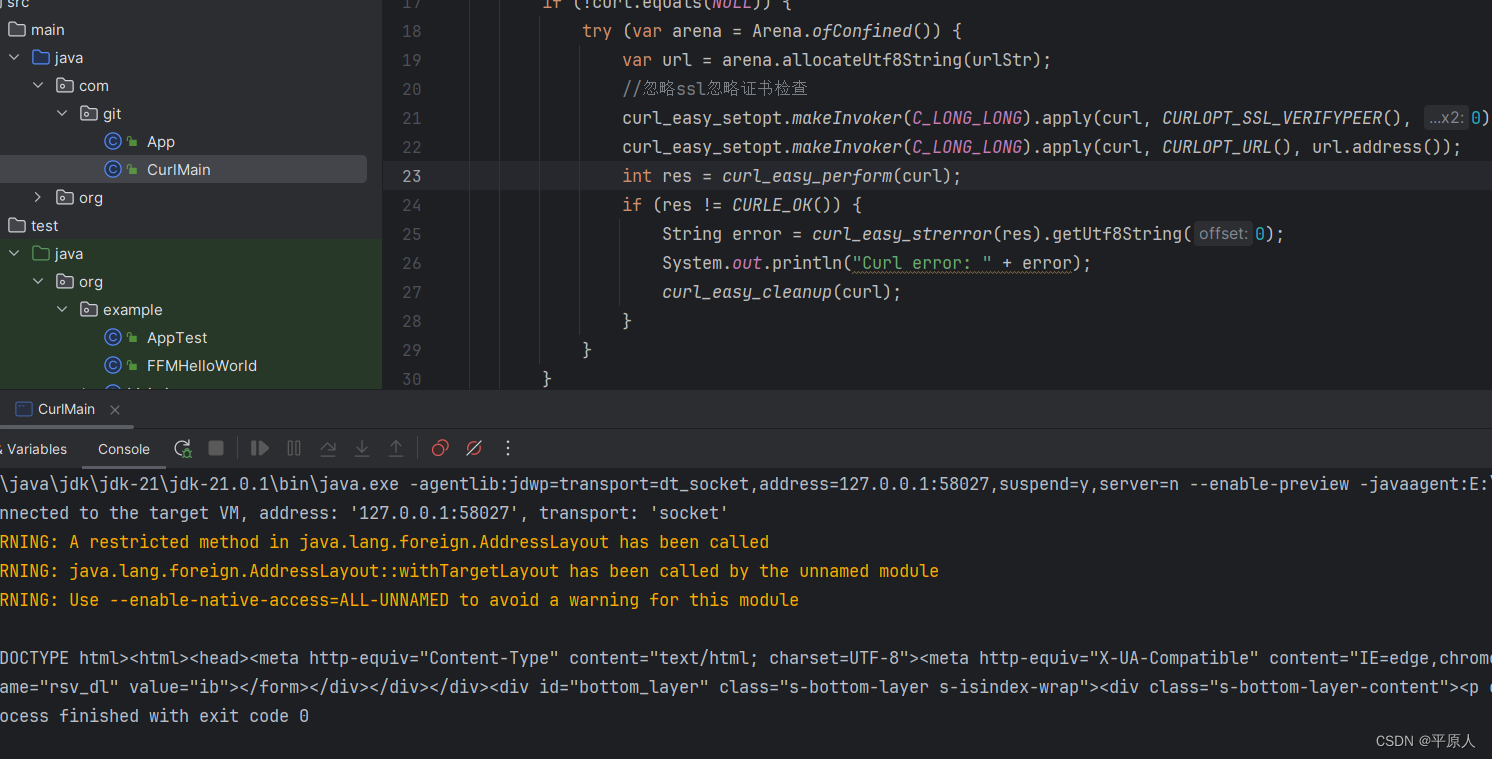Click the com package folder icon
The width and height of the screenshot is (1492, 759).
(x=65, y=86)
